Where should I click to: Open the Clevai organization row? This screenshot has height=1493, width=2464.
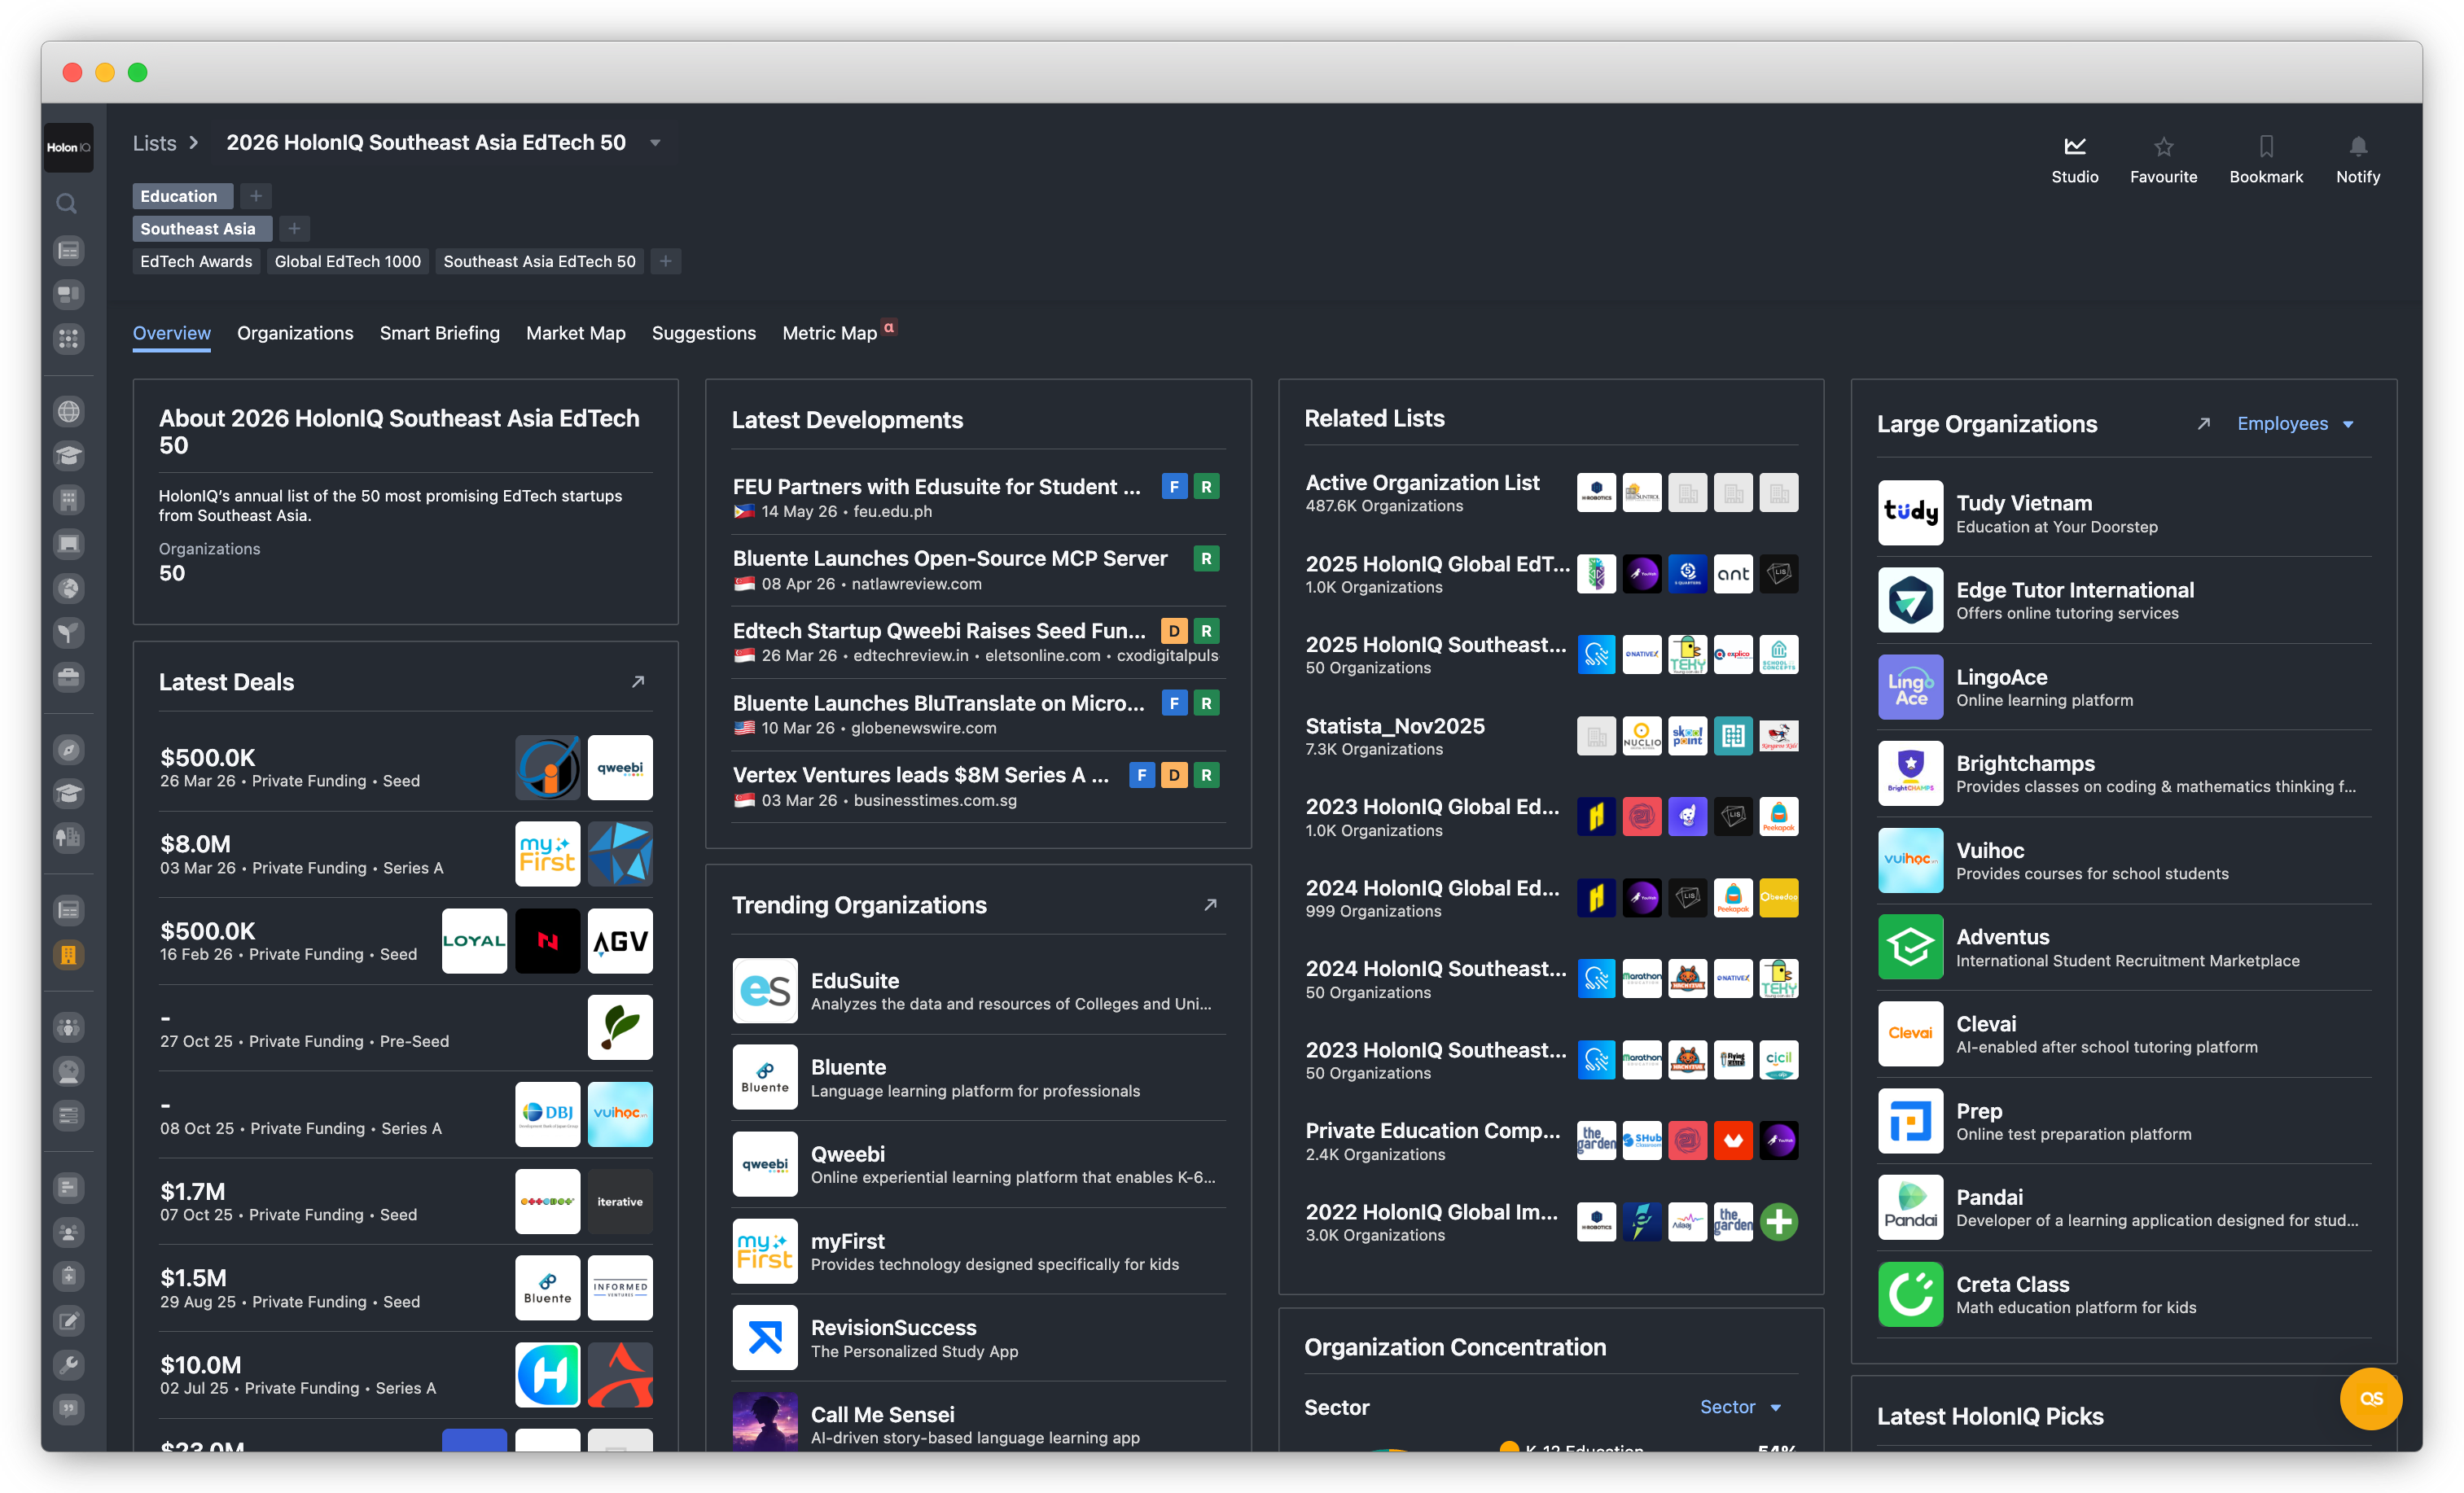pyautogui.click(x=2124, y=1034)
